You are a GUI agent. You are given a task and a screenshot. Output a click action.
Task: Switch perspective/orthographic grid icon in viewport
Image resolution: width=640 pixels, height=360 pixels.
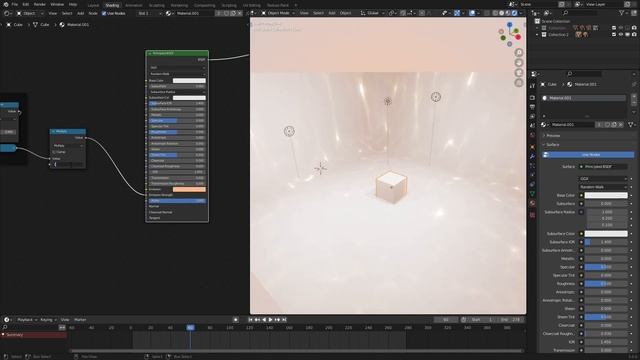tap(519, 83)
